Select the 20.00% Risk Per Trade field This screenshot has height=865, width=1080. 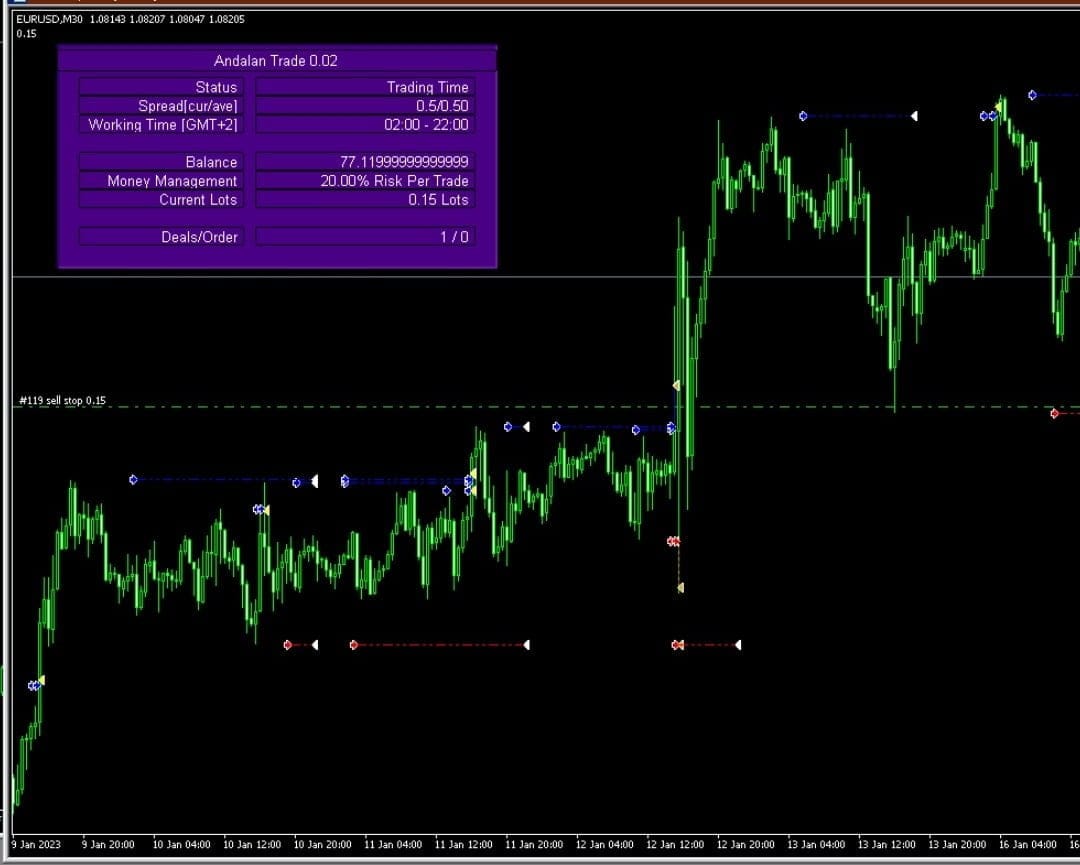tap(394, 181)
